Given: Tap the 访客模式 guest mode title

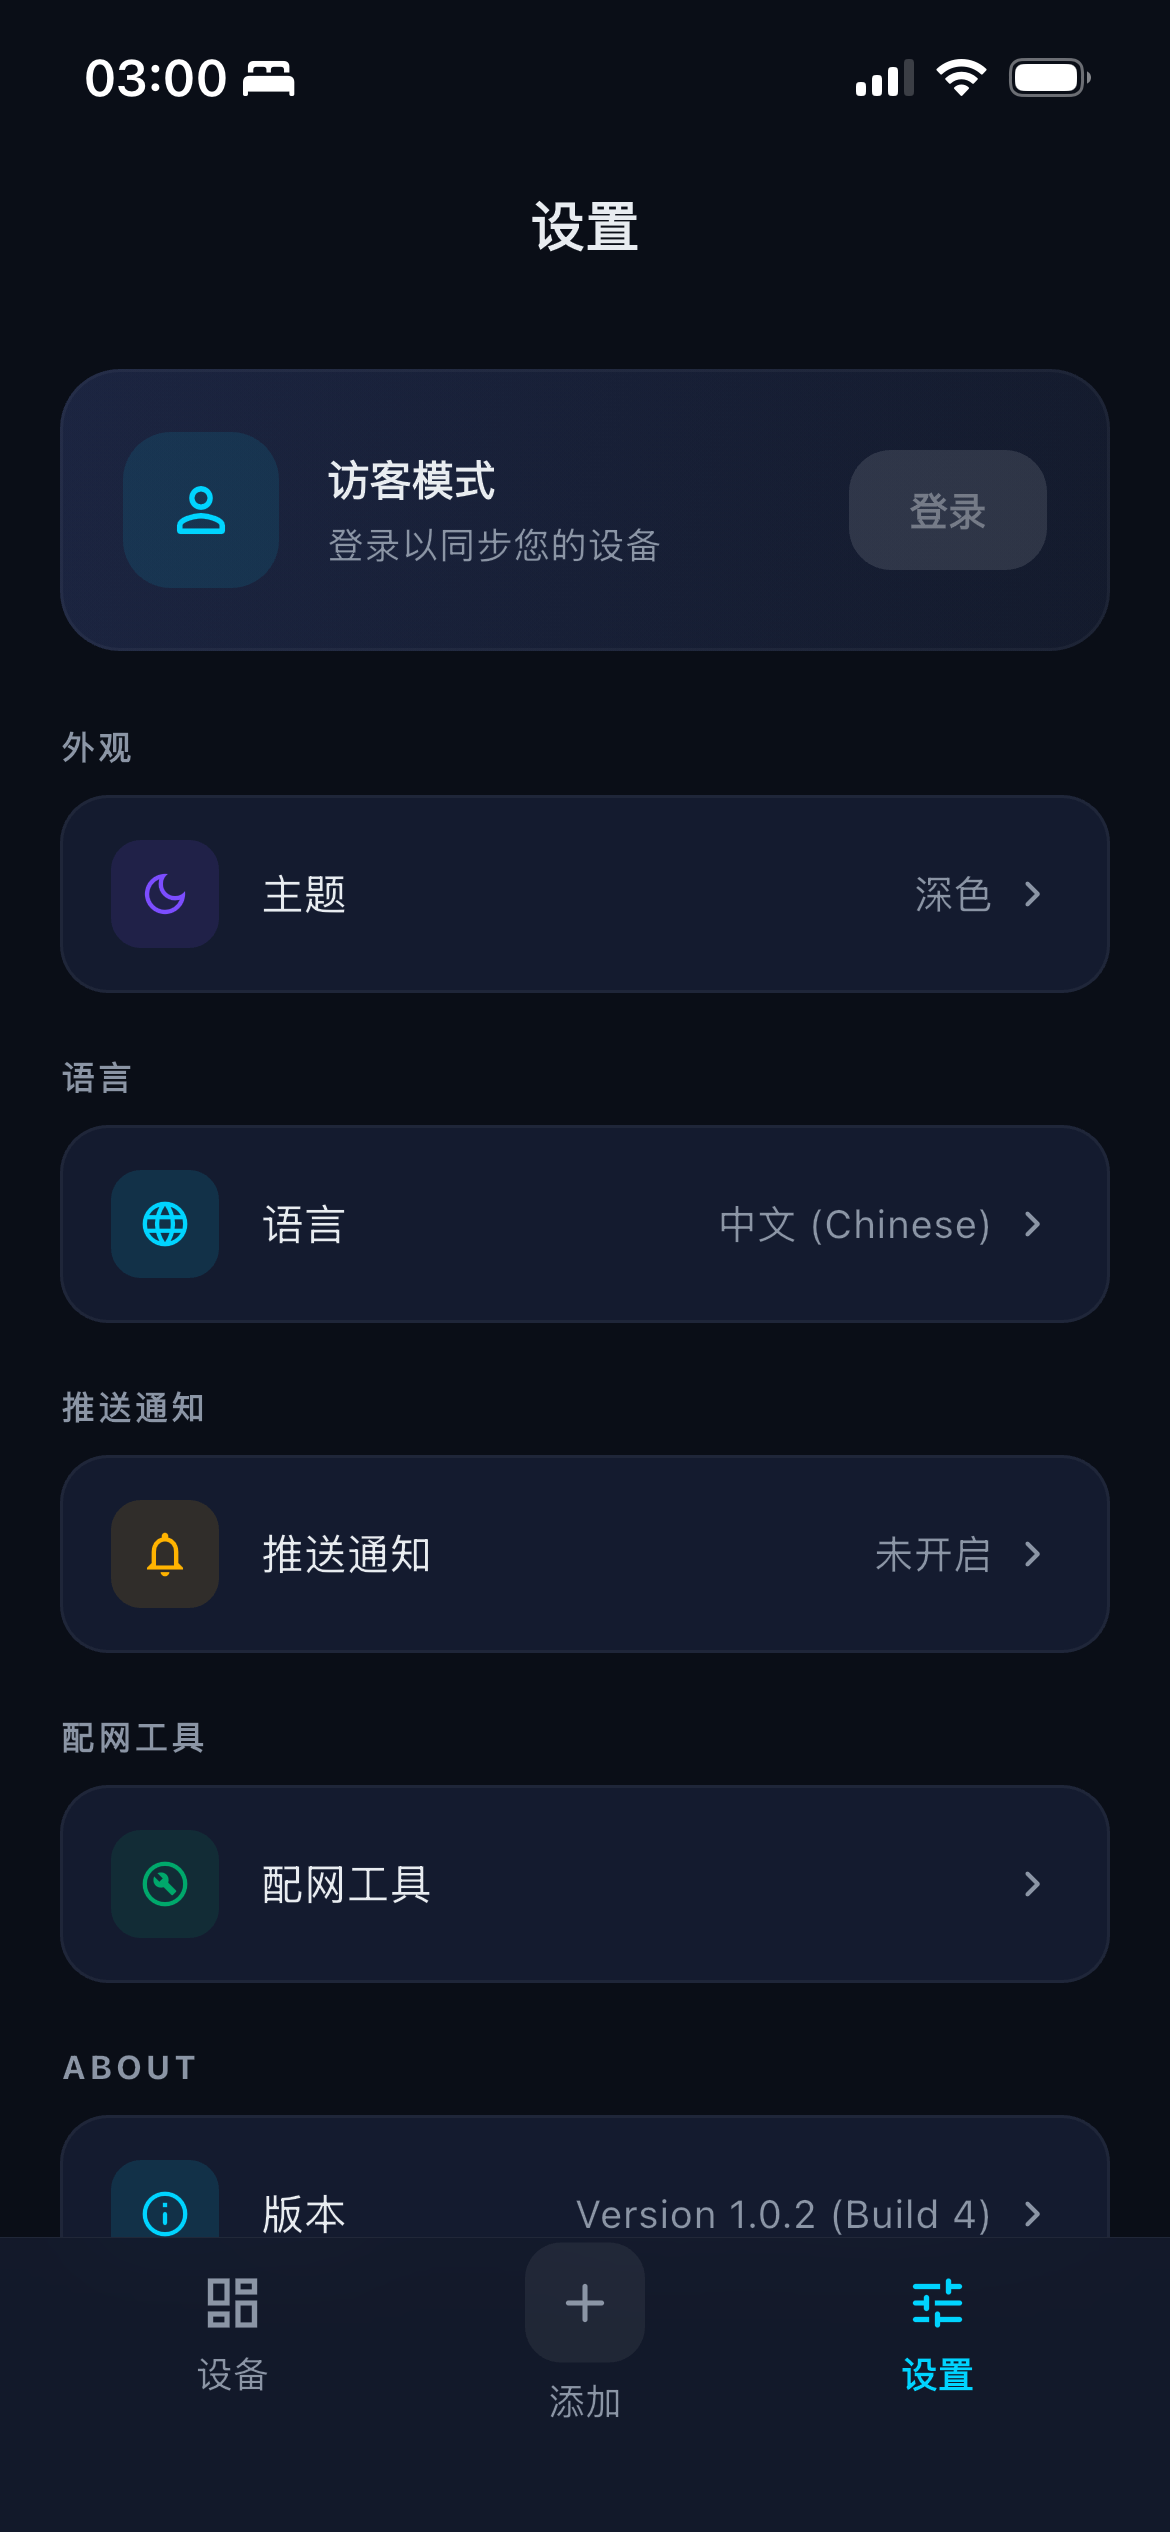Looking at the screenshot, I should pyautogui.click(x=412, y=481).
